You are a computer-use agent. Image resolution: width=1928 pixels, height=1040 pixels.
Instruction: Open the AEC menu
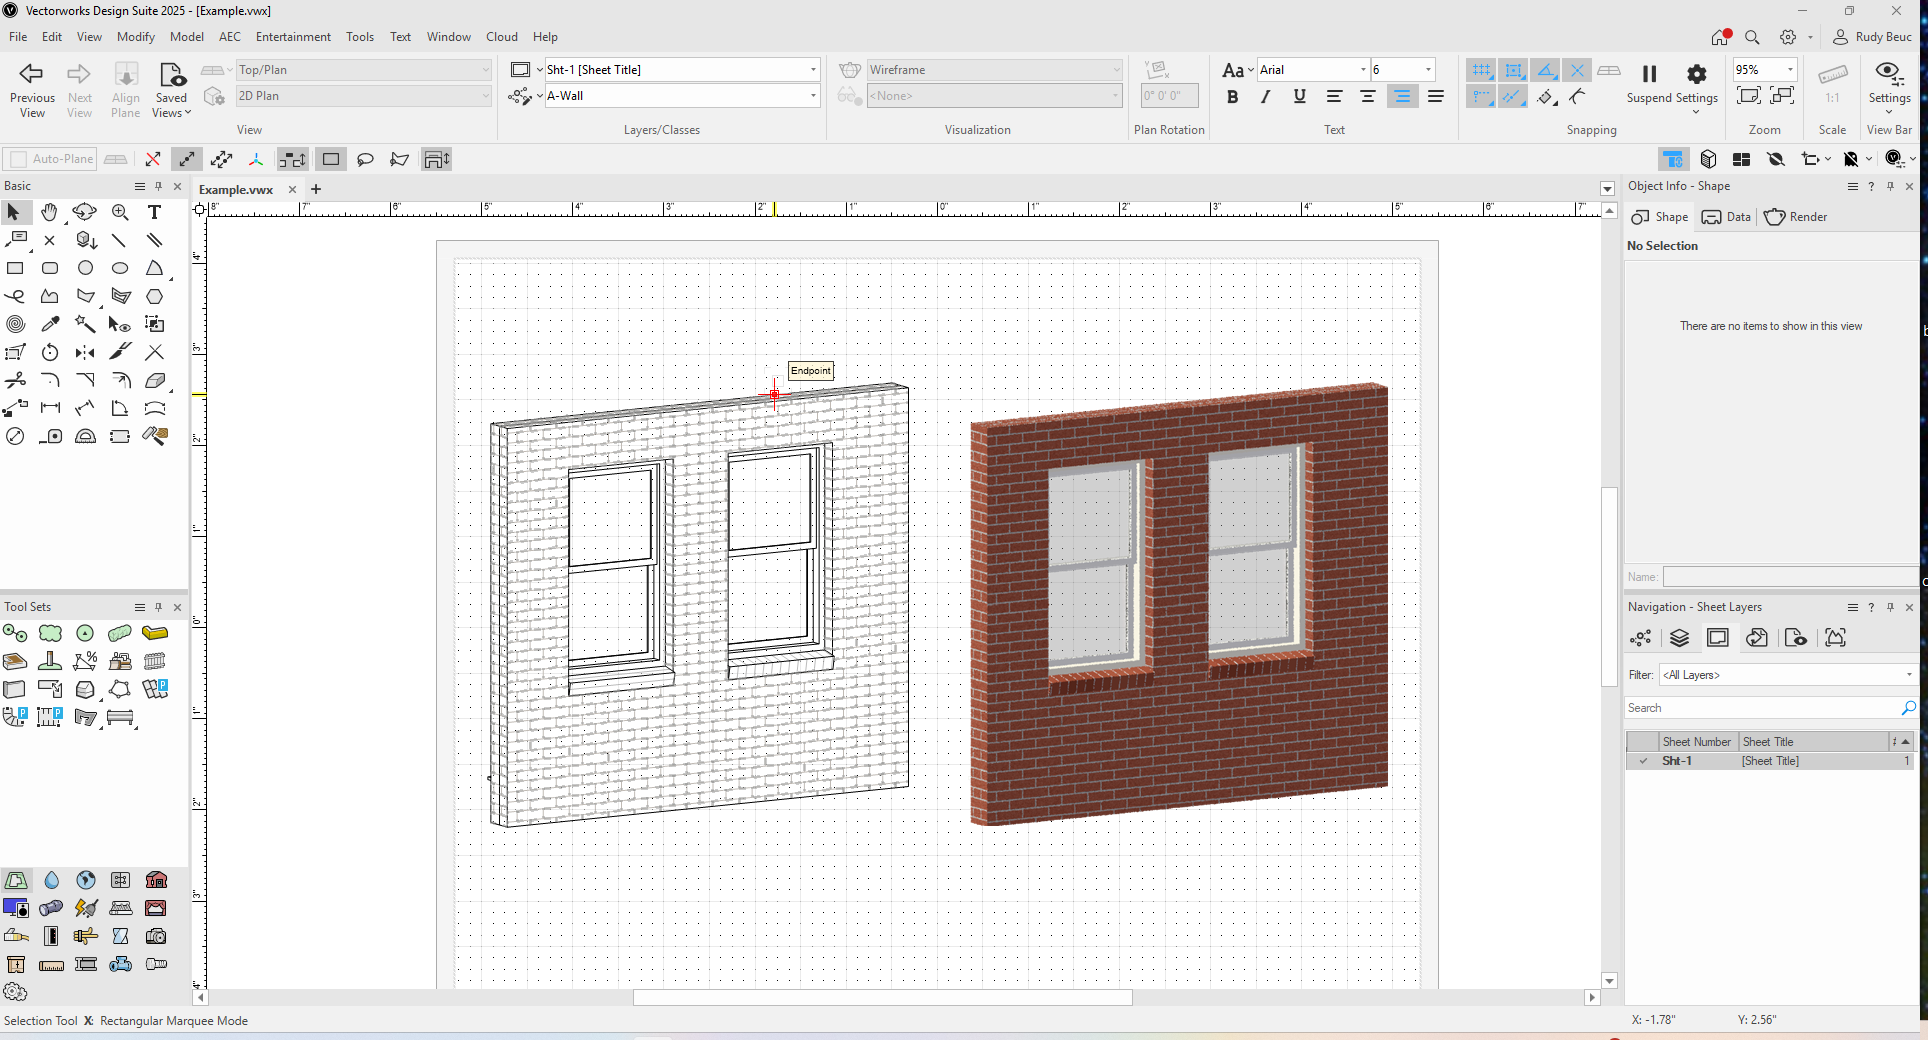(229, 37)
